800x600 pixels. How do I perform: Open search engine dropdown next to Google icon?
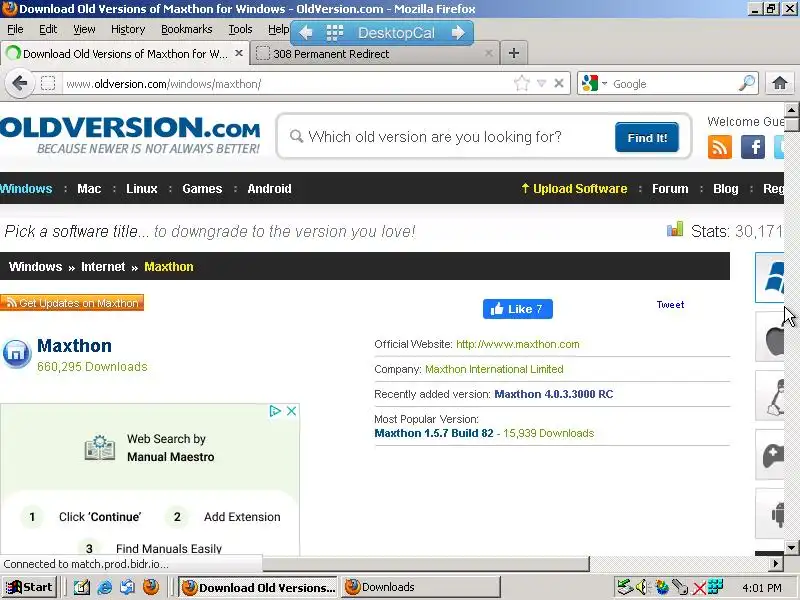605,83
